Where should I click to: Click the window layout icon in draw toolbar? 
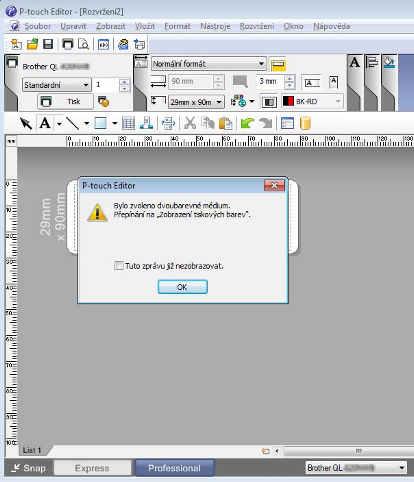287,123
